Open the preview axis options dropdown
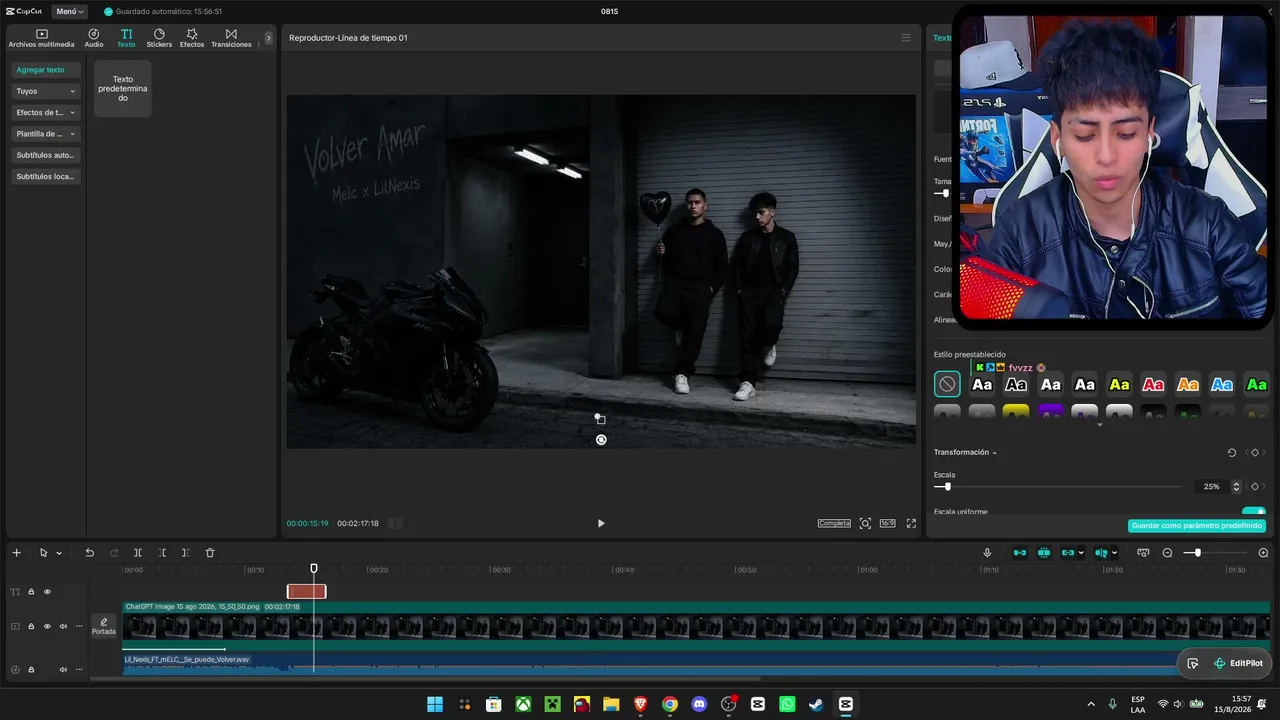Viewport: 1280px width, 720px height. pyautogui.click(x=1115, y=553)
